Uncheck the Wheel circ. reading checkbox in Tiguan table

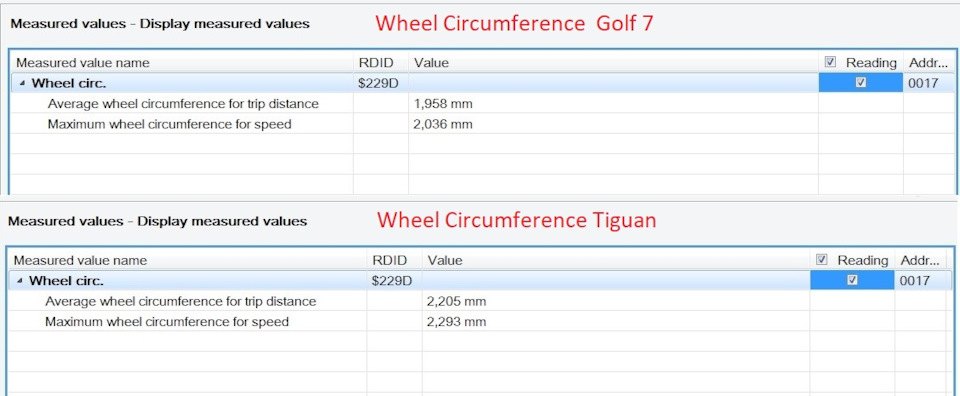[x=852, y=280]
